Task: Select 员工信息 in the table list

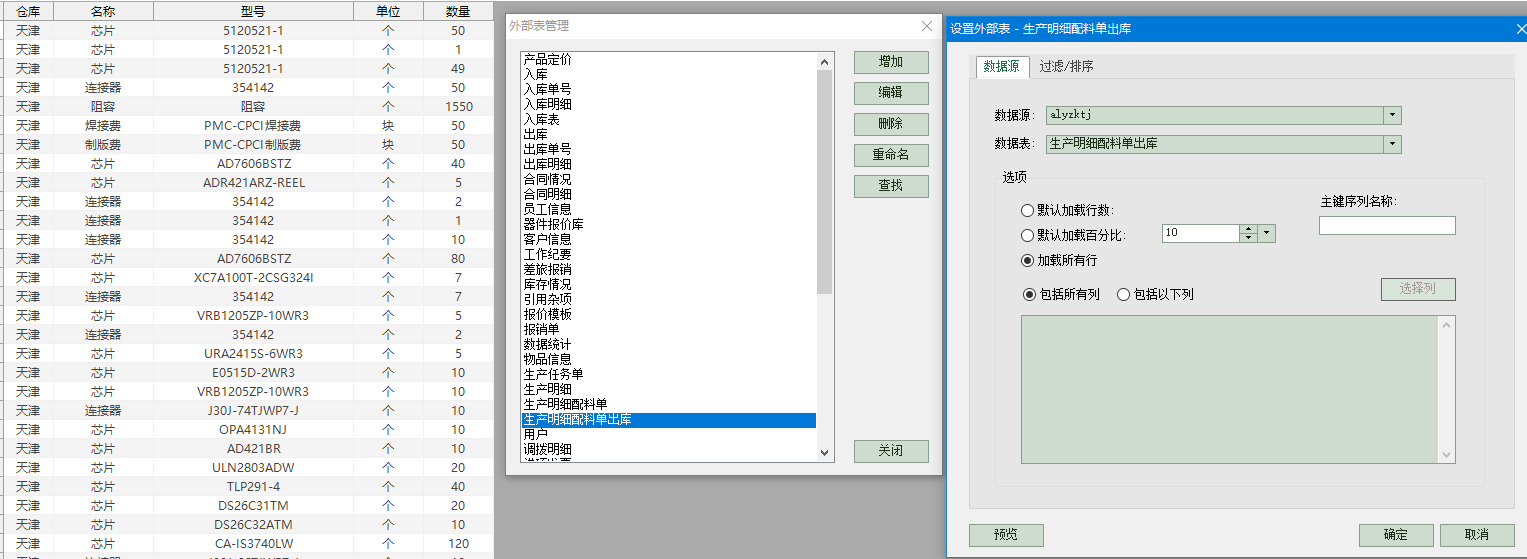Action: tap(668, 209)
